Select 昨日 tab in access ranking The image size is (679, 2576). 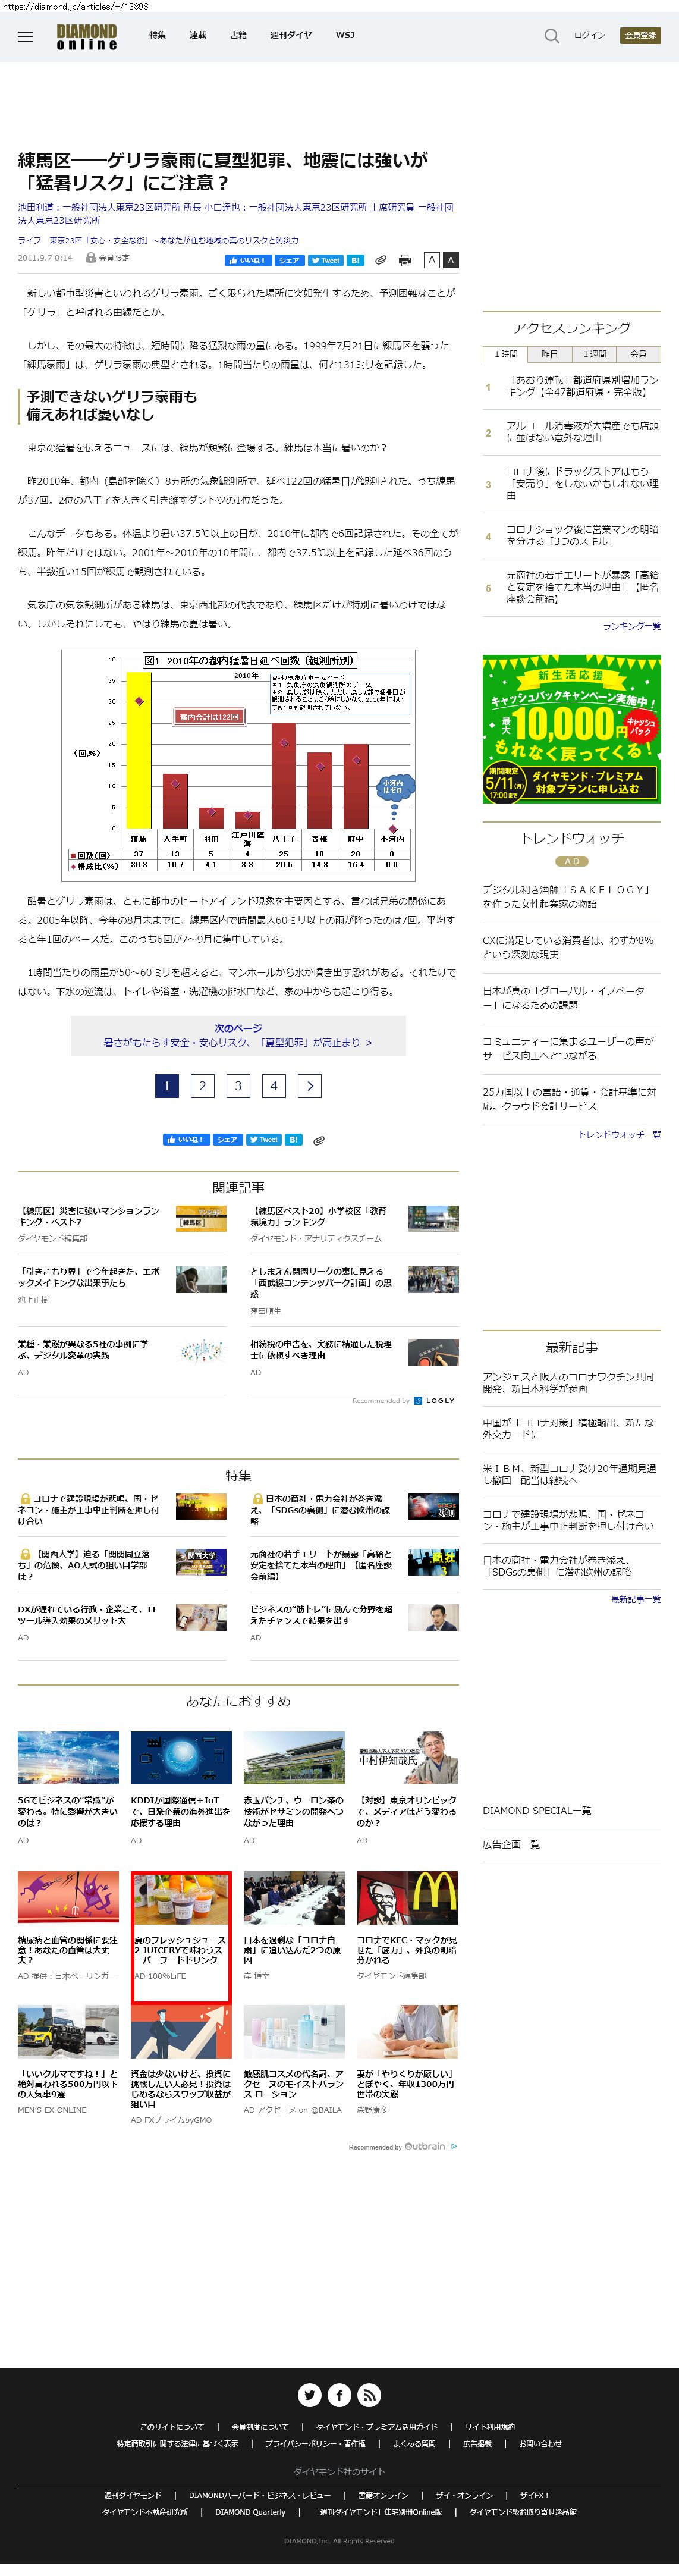[549, 354]
